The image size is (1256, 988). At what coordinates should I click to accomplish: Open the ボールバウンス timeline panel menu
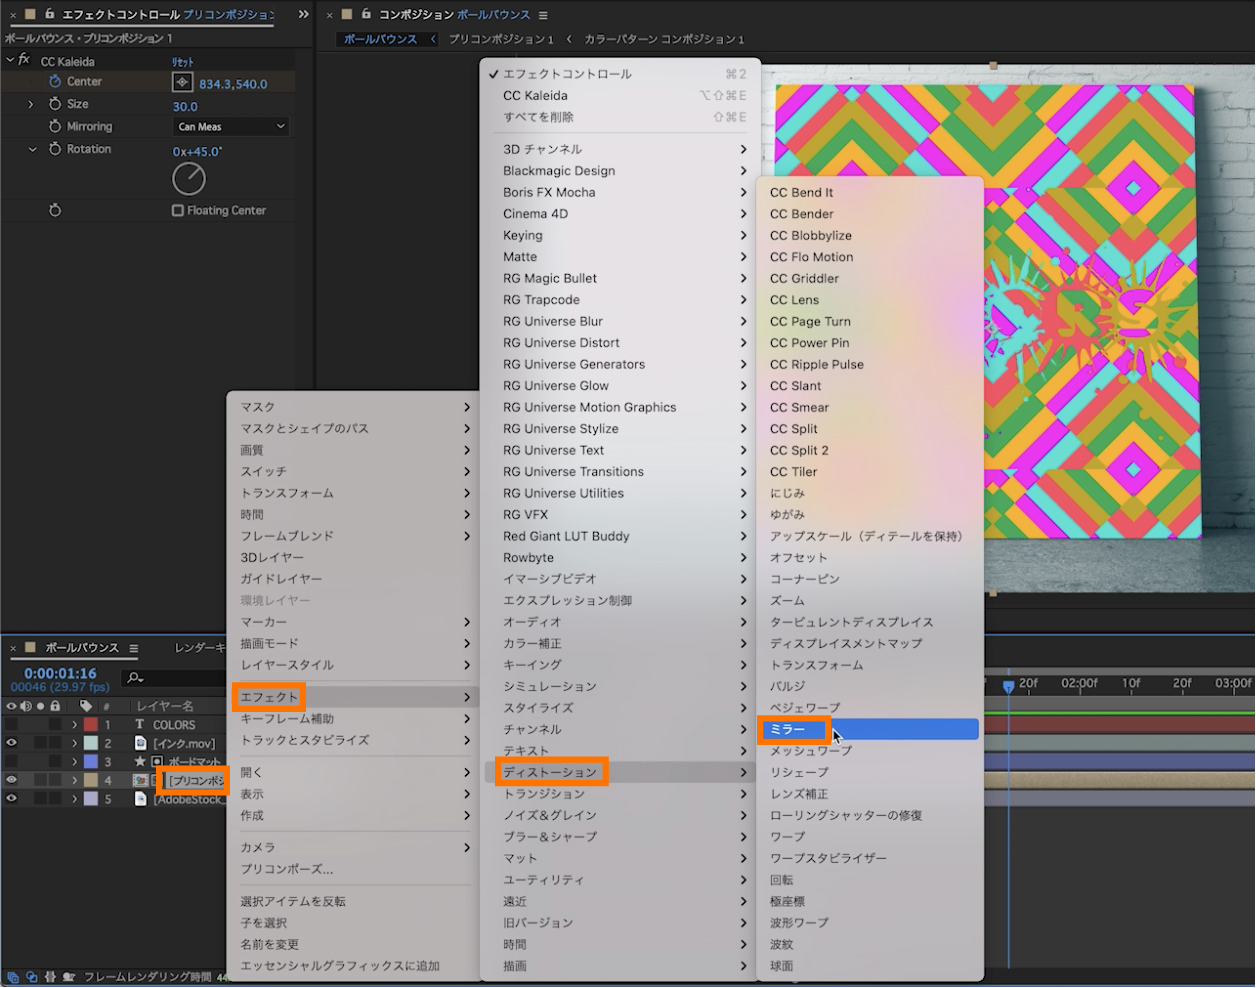click(133, 648)
